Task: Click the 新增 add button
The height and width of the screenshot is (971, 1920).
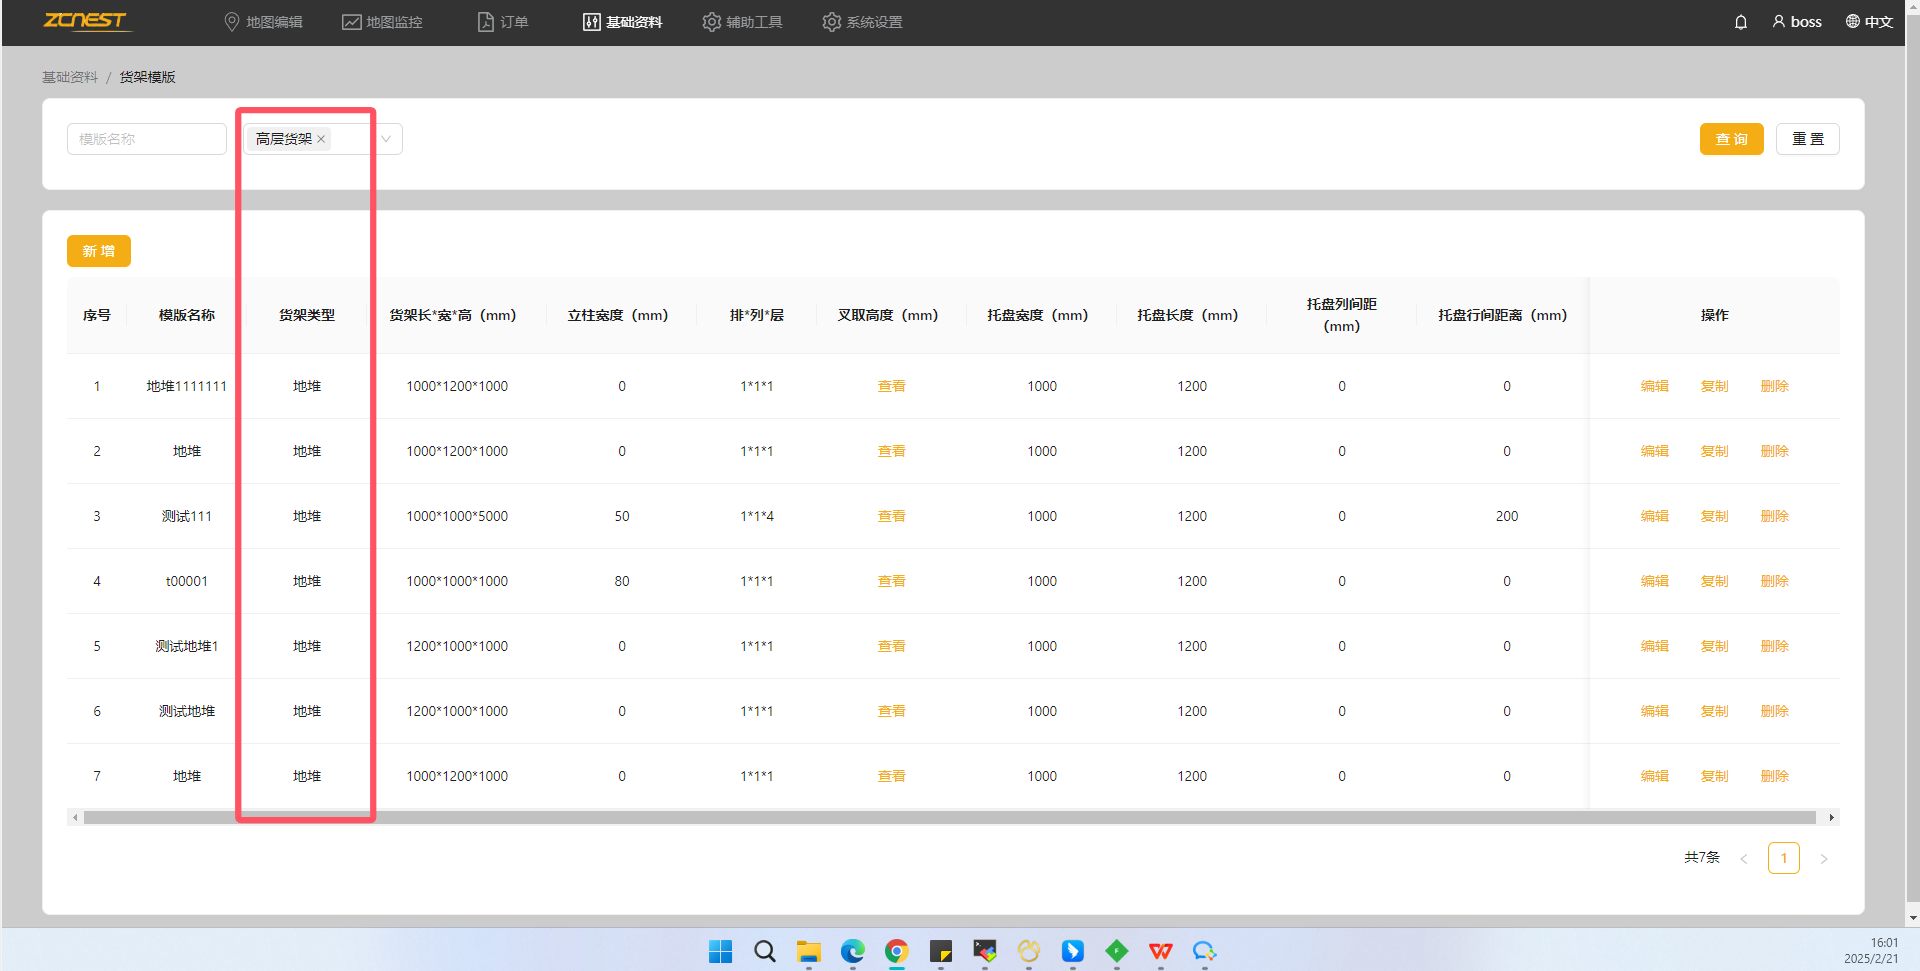Action: pyautogui.click(x=99, y=251)
